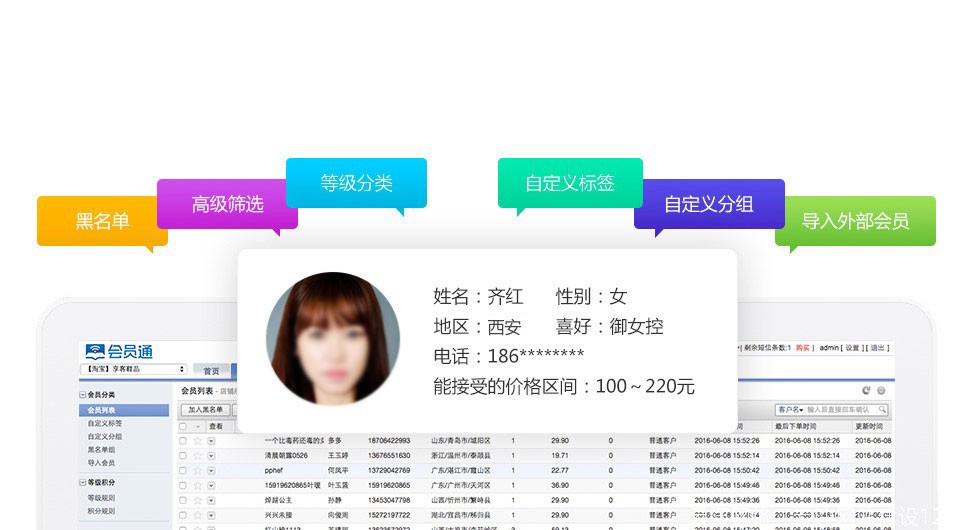967x530 pixels.
Task: Sort by 更新时间 column header
Action: click(x=869, y=426)
